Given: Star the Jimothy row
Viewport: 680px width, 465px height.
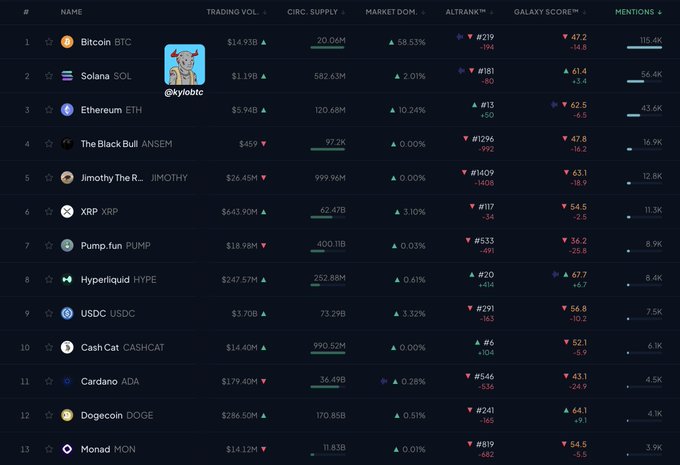Looking at the screenshot, I should (49, 177).
